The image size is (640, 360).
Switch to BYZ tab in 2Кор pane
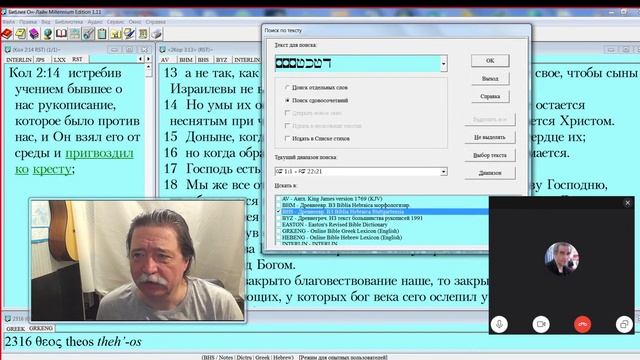[x=222, y=60]
